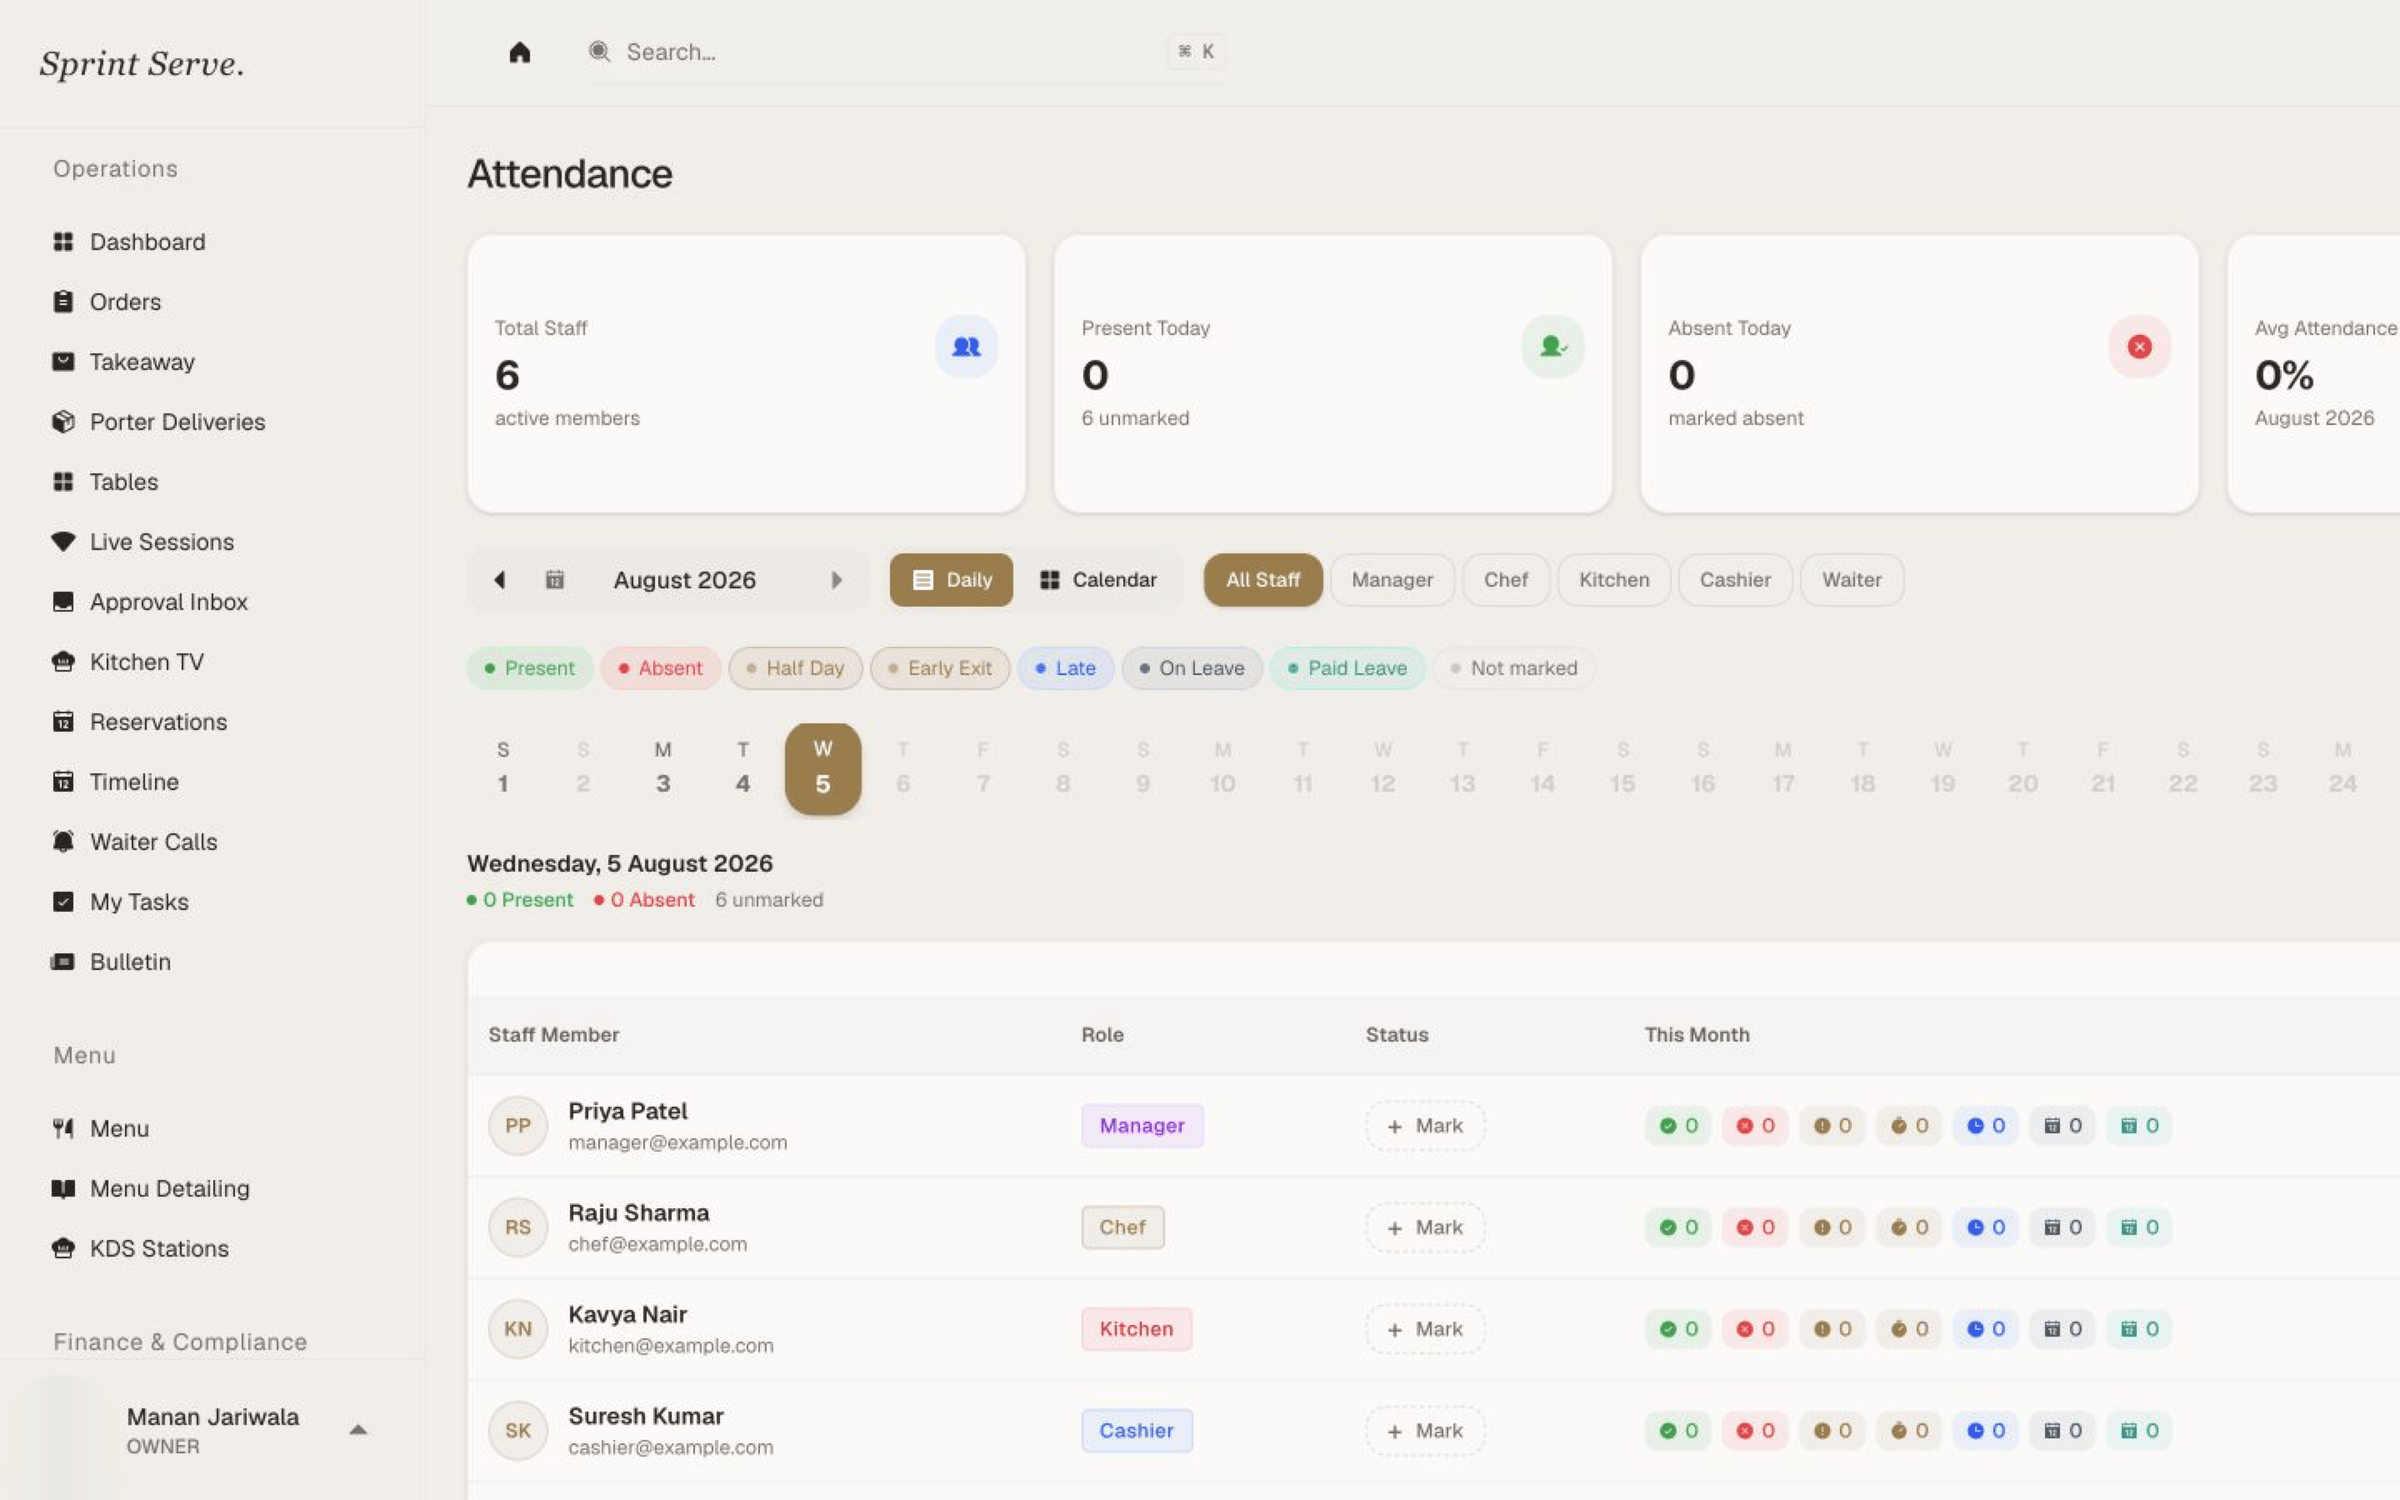Image resolution: width=2400 pixels, height=1500 pixels.
Task: Click the On Leave legend chip
Action: tap(1192, 668)
